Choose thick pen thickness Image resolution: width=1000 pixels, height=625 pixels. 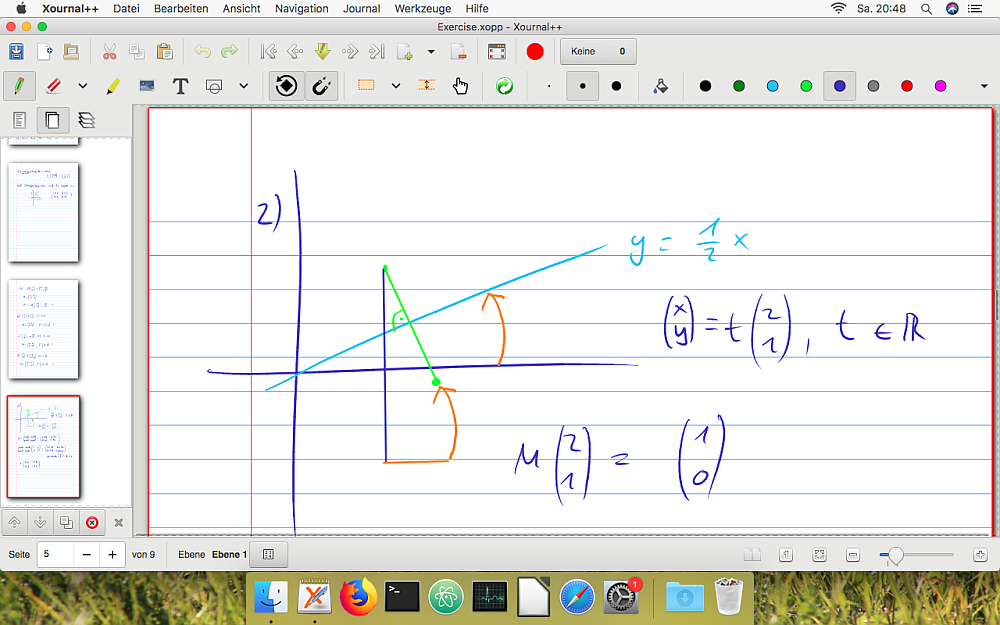(x=616, y=85)
